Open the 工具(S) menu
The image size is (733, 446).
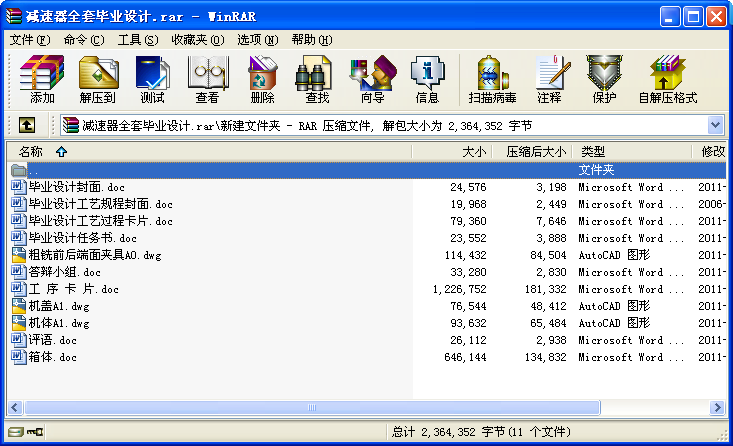click(x=138, y=40)
